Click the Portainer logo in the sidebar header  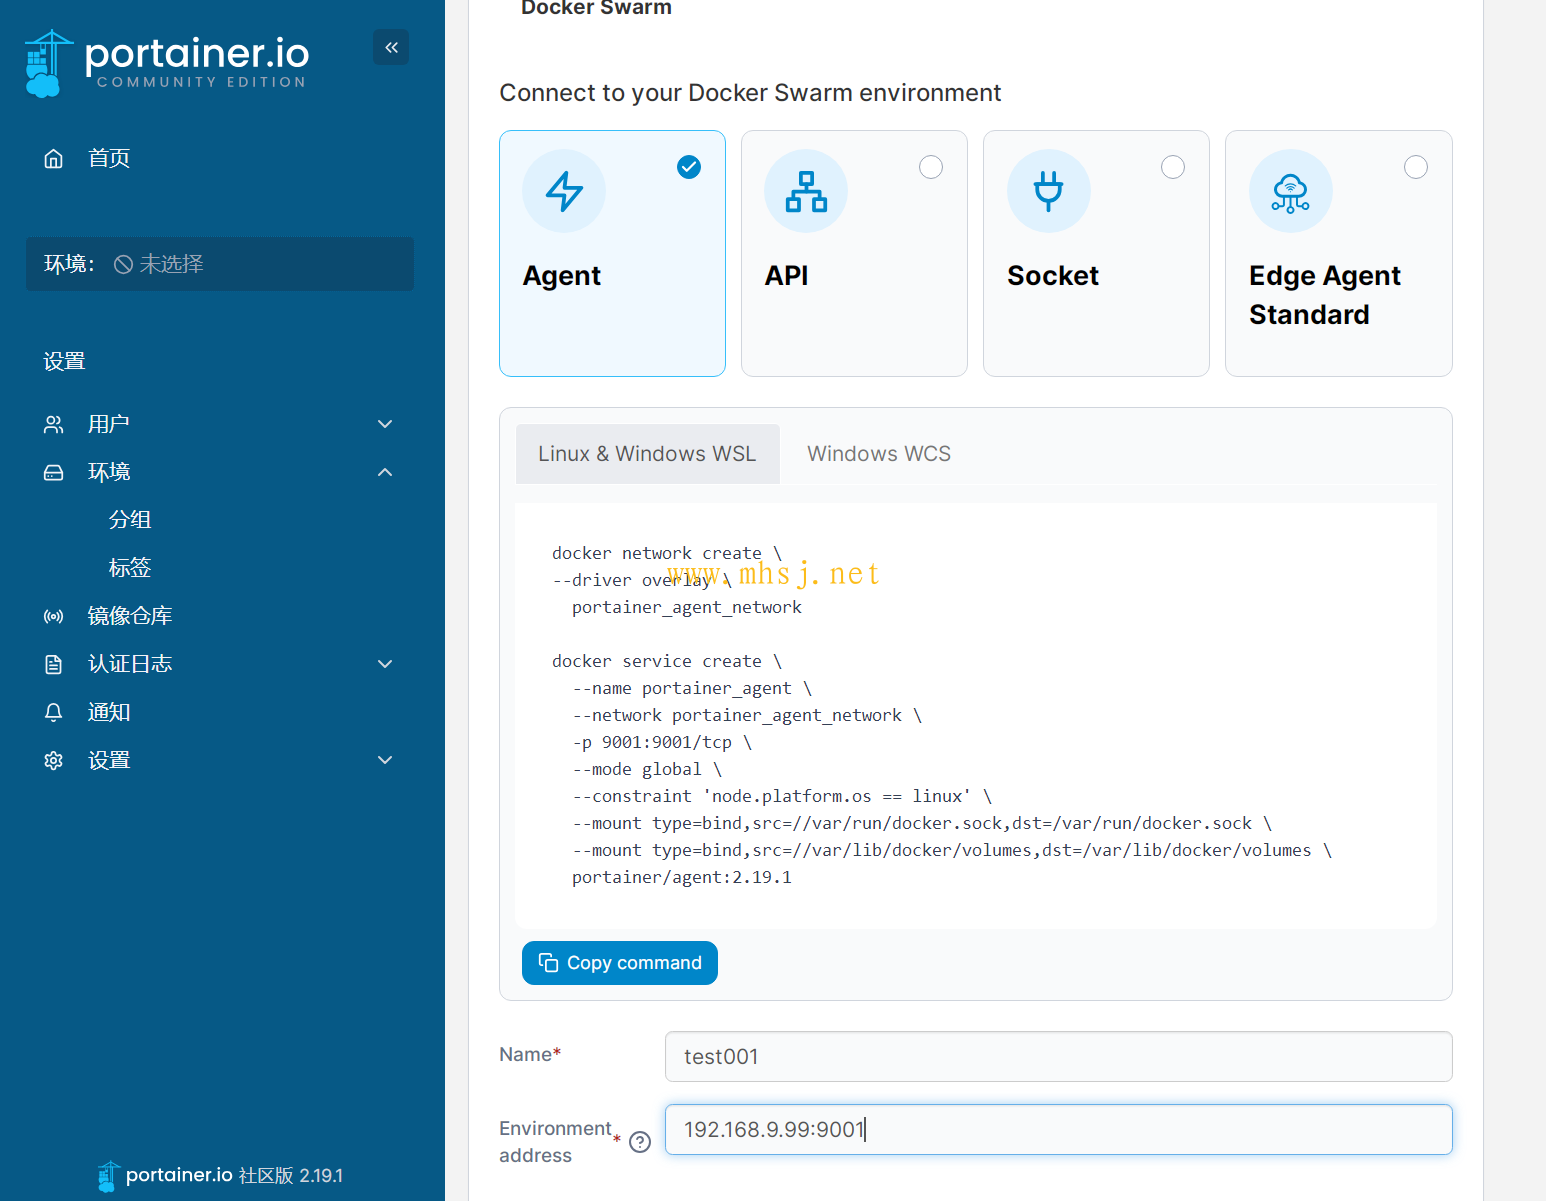167,62
